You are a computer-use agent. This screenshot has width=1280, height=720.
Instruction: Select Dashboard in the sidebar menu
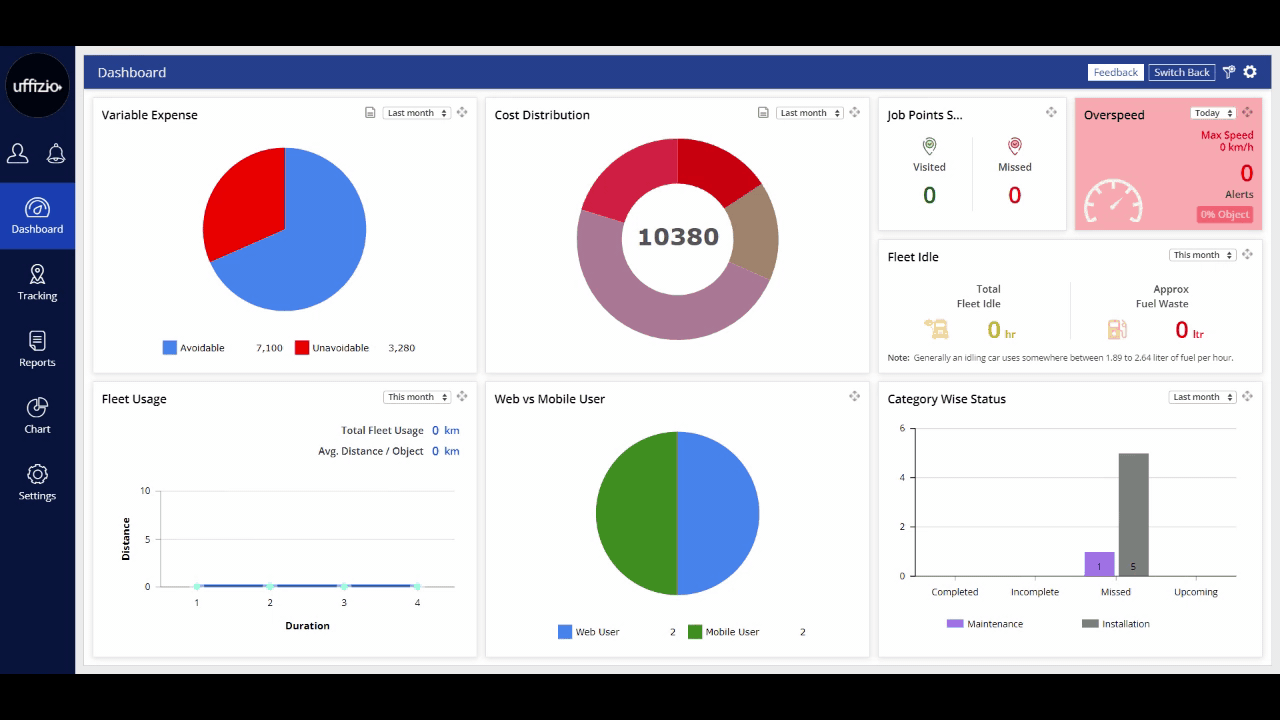(x=37, y=216)
